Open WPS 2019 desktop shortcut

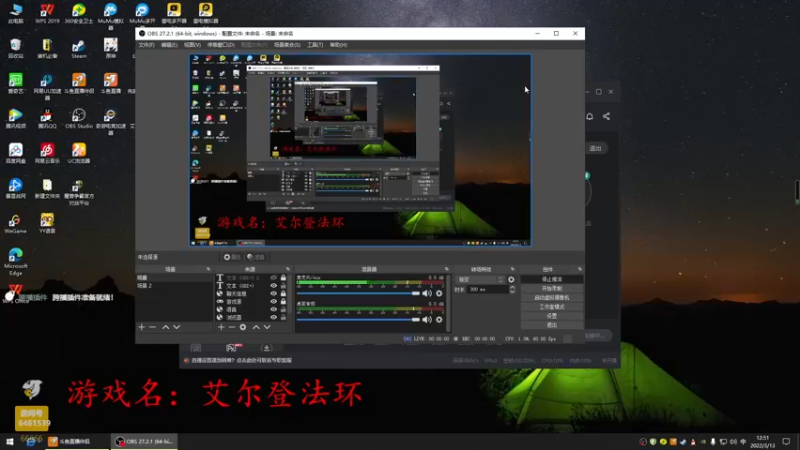(47, 14)
